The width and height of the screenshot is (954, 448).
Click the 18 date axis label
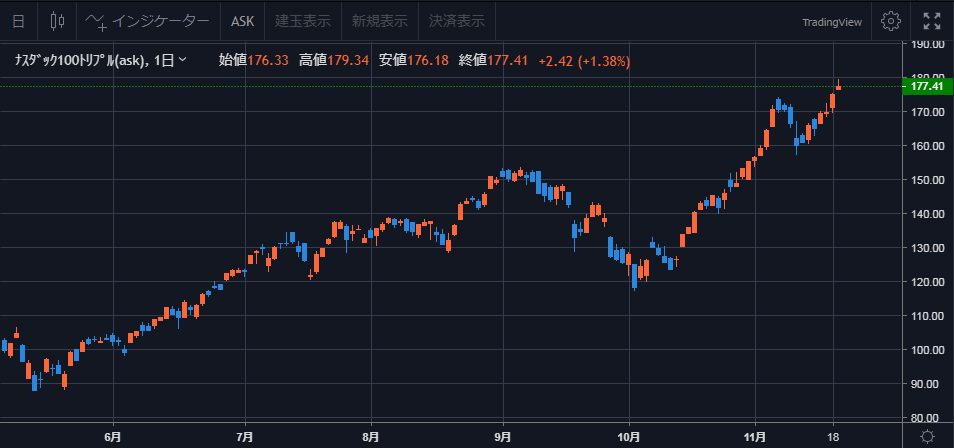tap(834, 436)
